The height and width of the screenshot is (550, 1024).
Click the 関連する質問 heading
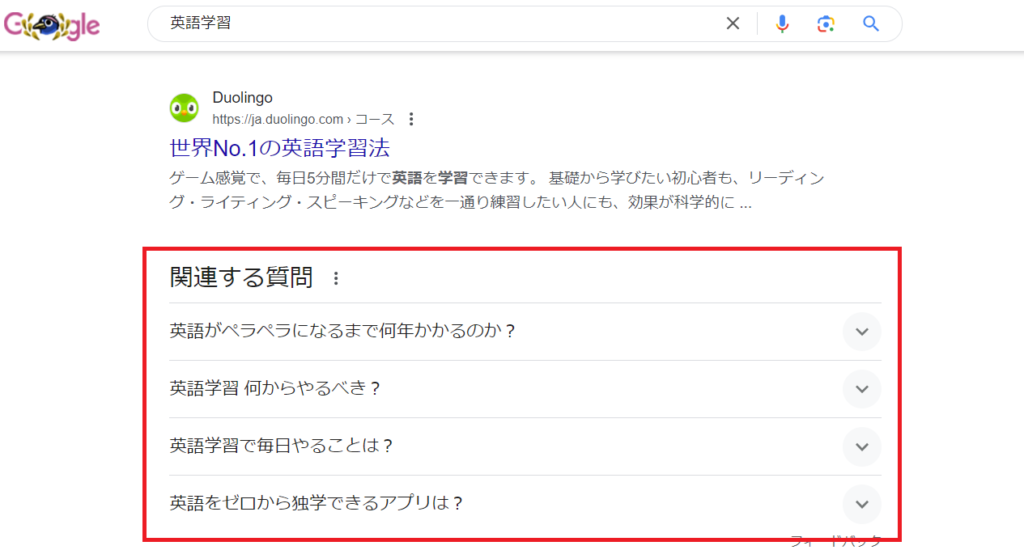click(x=241, y=277)
